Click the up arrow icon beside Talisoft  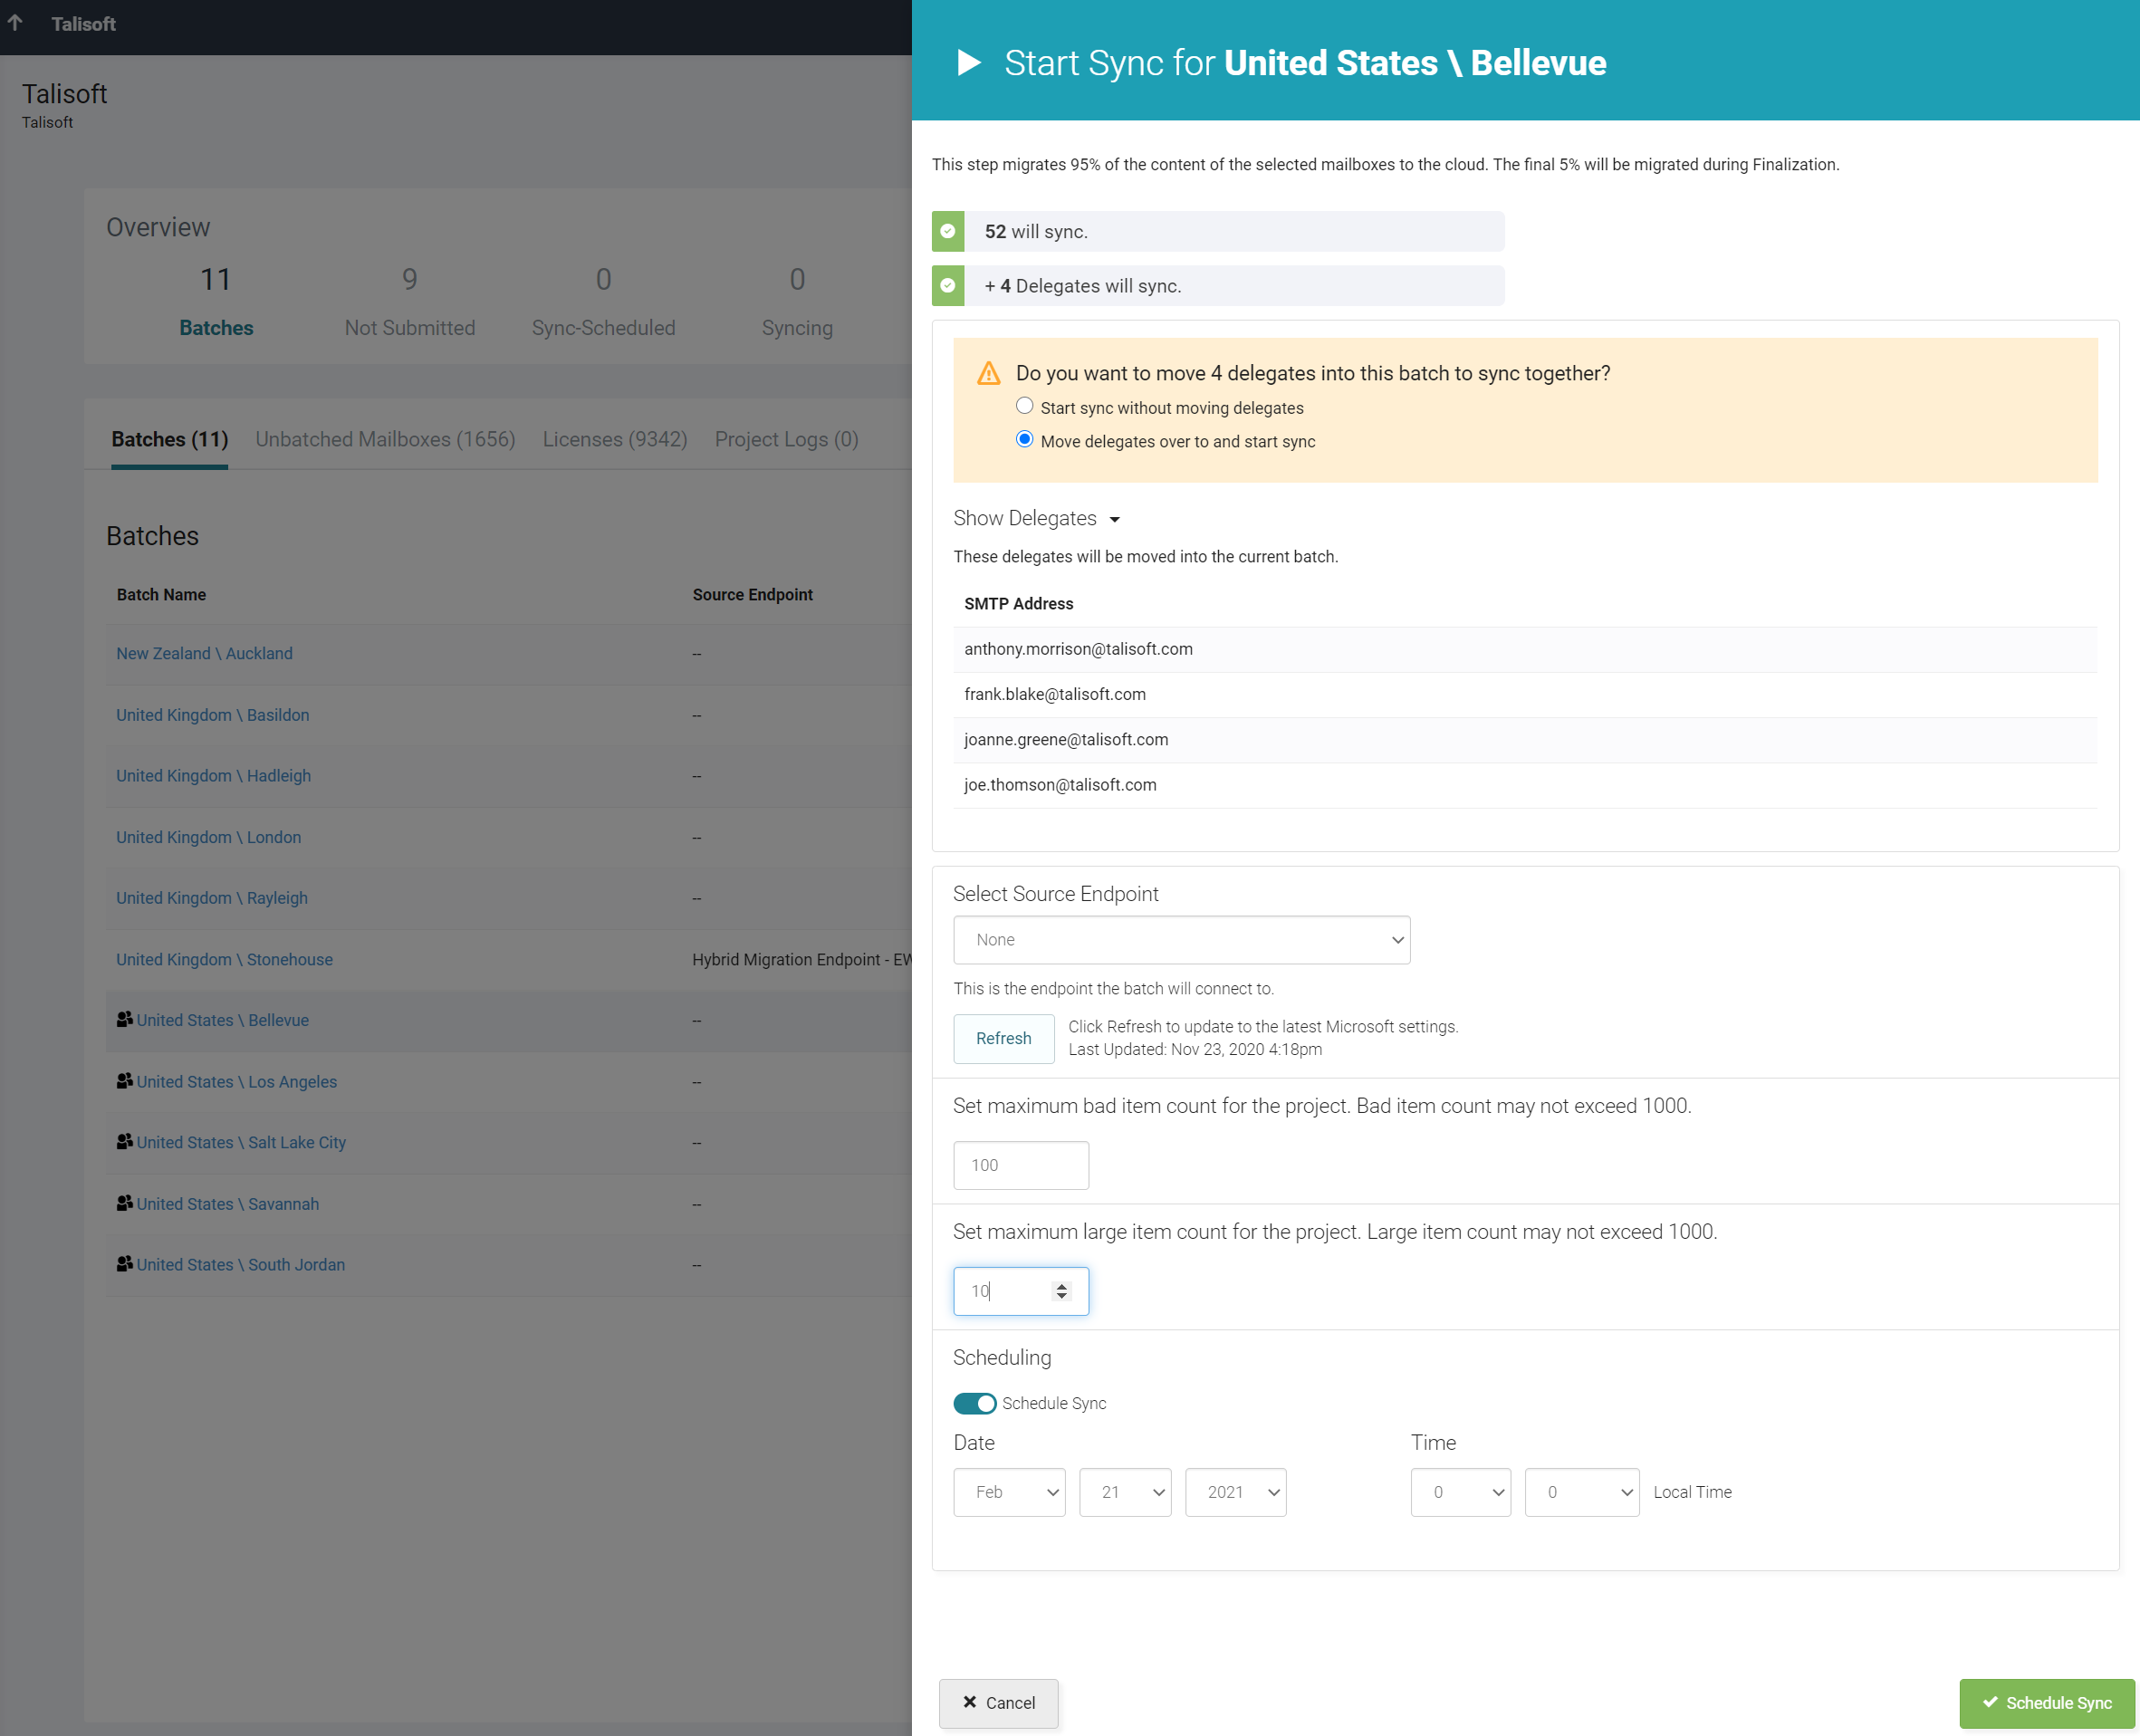click(x=15, y=23)
